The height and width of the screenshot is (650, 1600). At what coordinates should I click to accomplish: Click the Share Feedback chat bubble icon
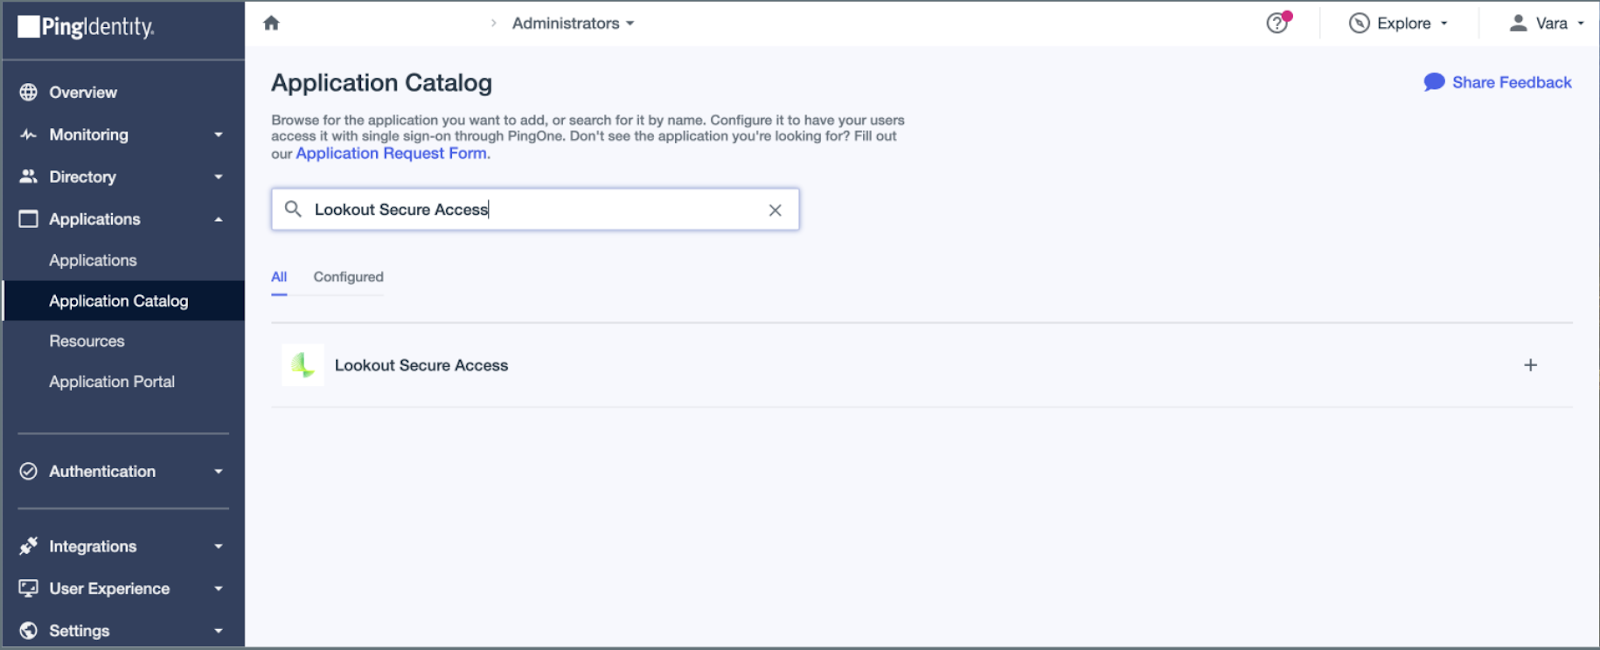click(1434, 82)
